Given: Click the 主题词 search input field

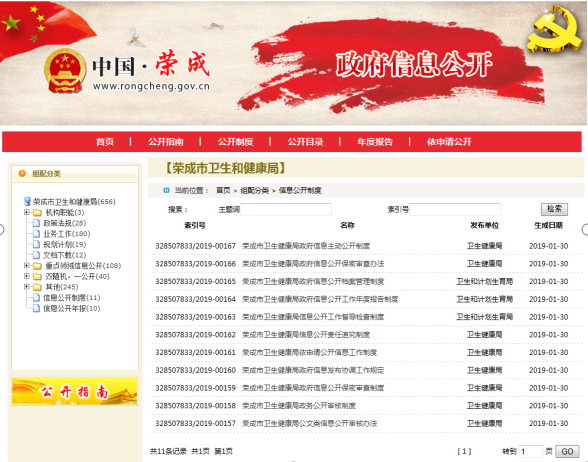Looking at the screenshot, I should [286, 209].
